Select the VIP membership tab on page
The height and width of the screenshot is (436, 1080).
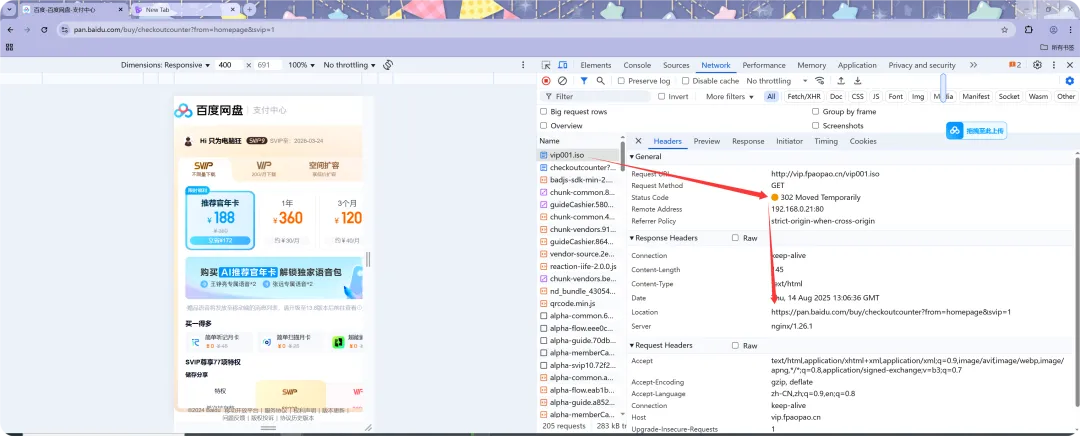[x=264, y=168]
